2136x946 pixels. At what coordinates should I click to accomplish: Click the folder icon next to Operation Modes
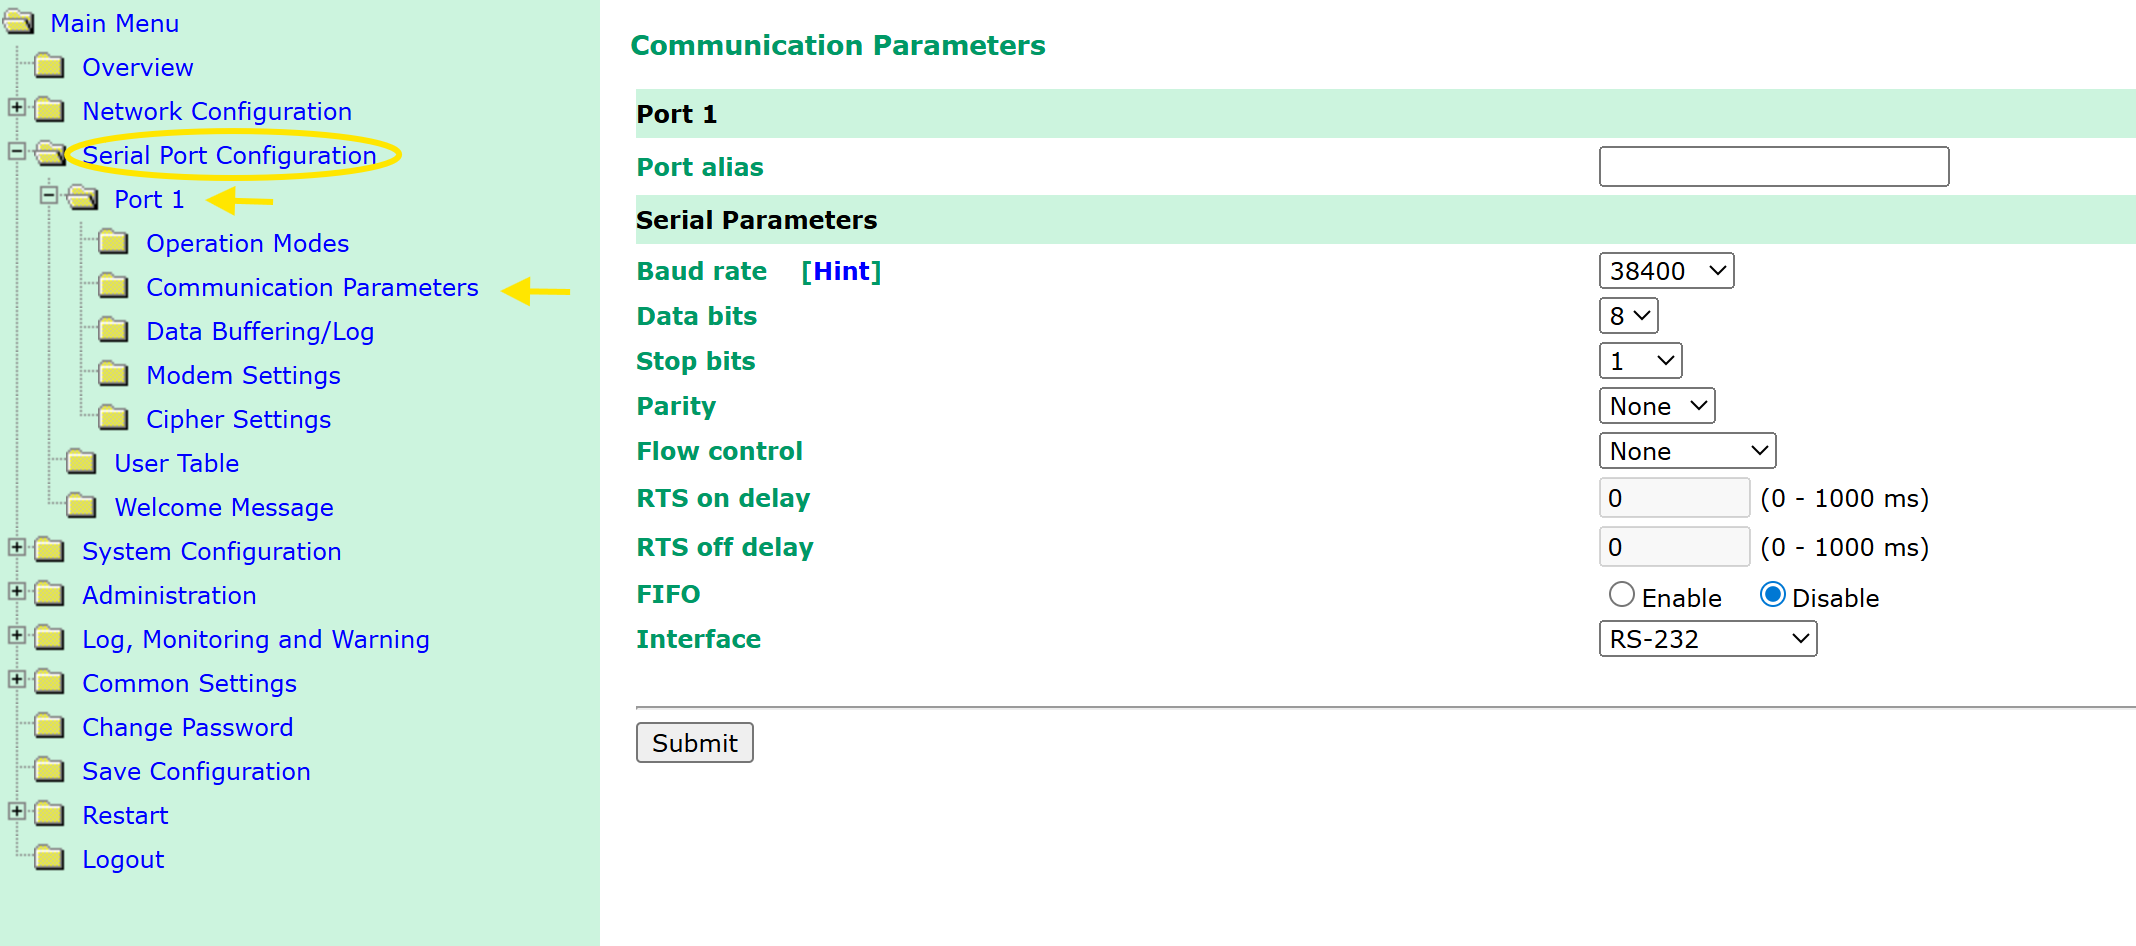click(x=113, y=243)
